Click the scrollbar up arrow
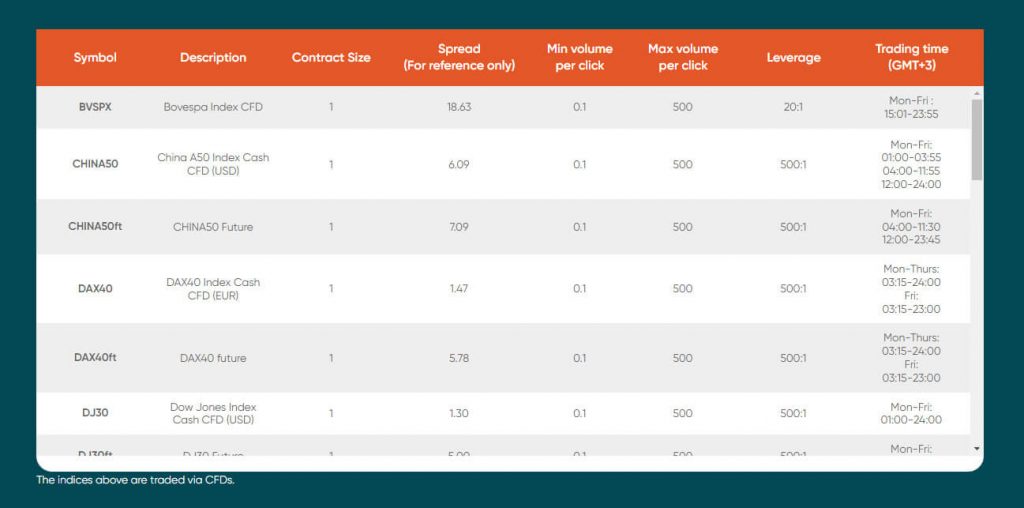This screenshot has height=508, width=1024. tap(977, 93)
